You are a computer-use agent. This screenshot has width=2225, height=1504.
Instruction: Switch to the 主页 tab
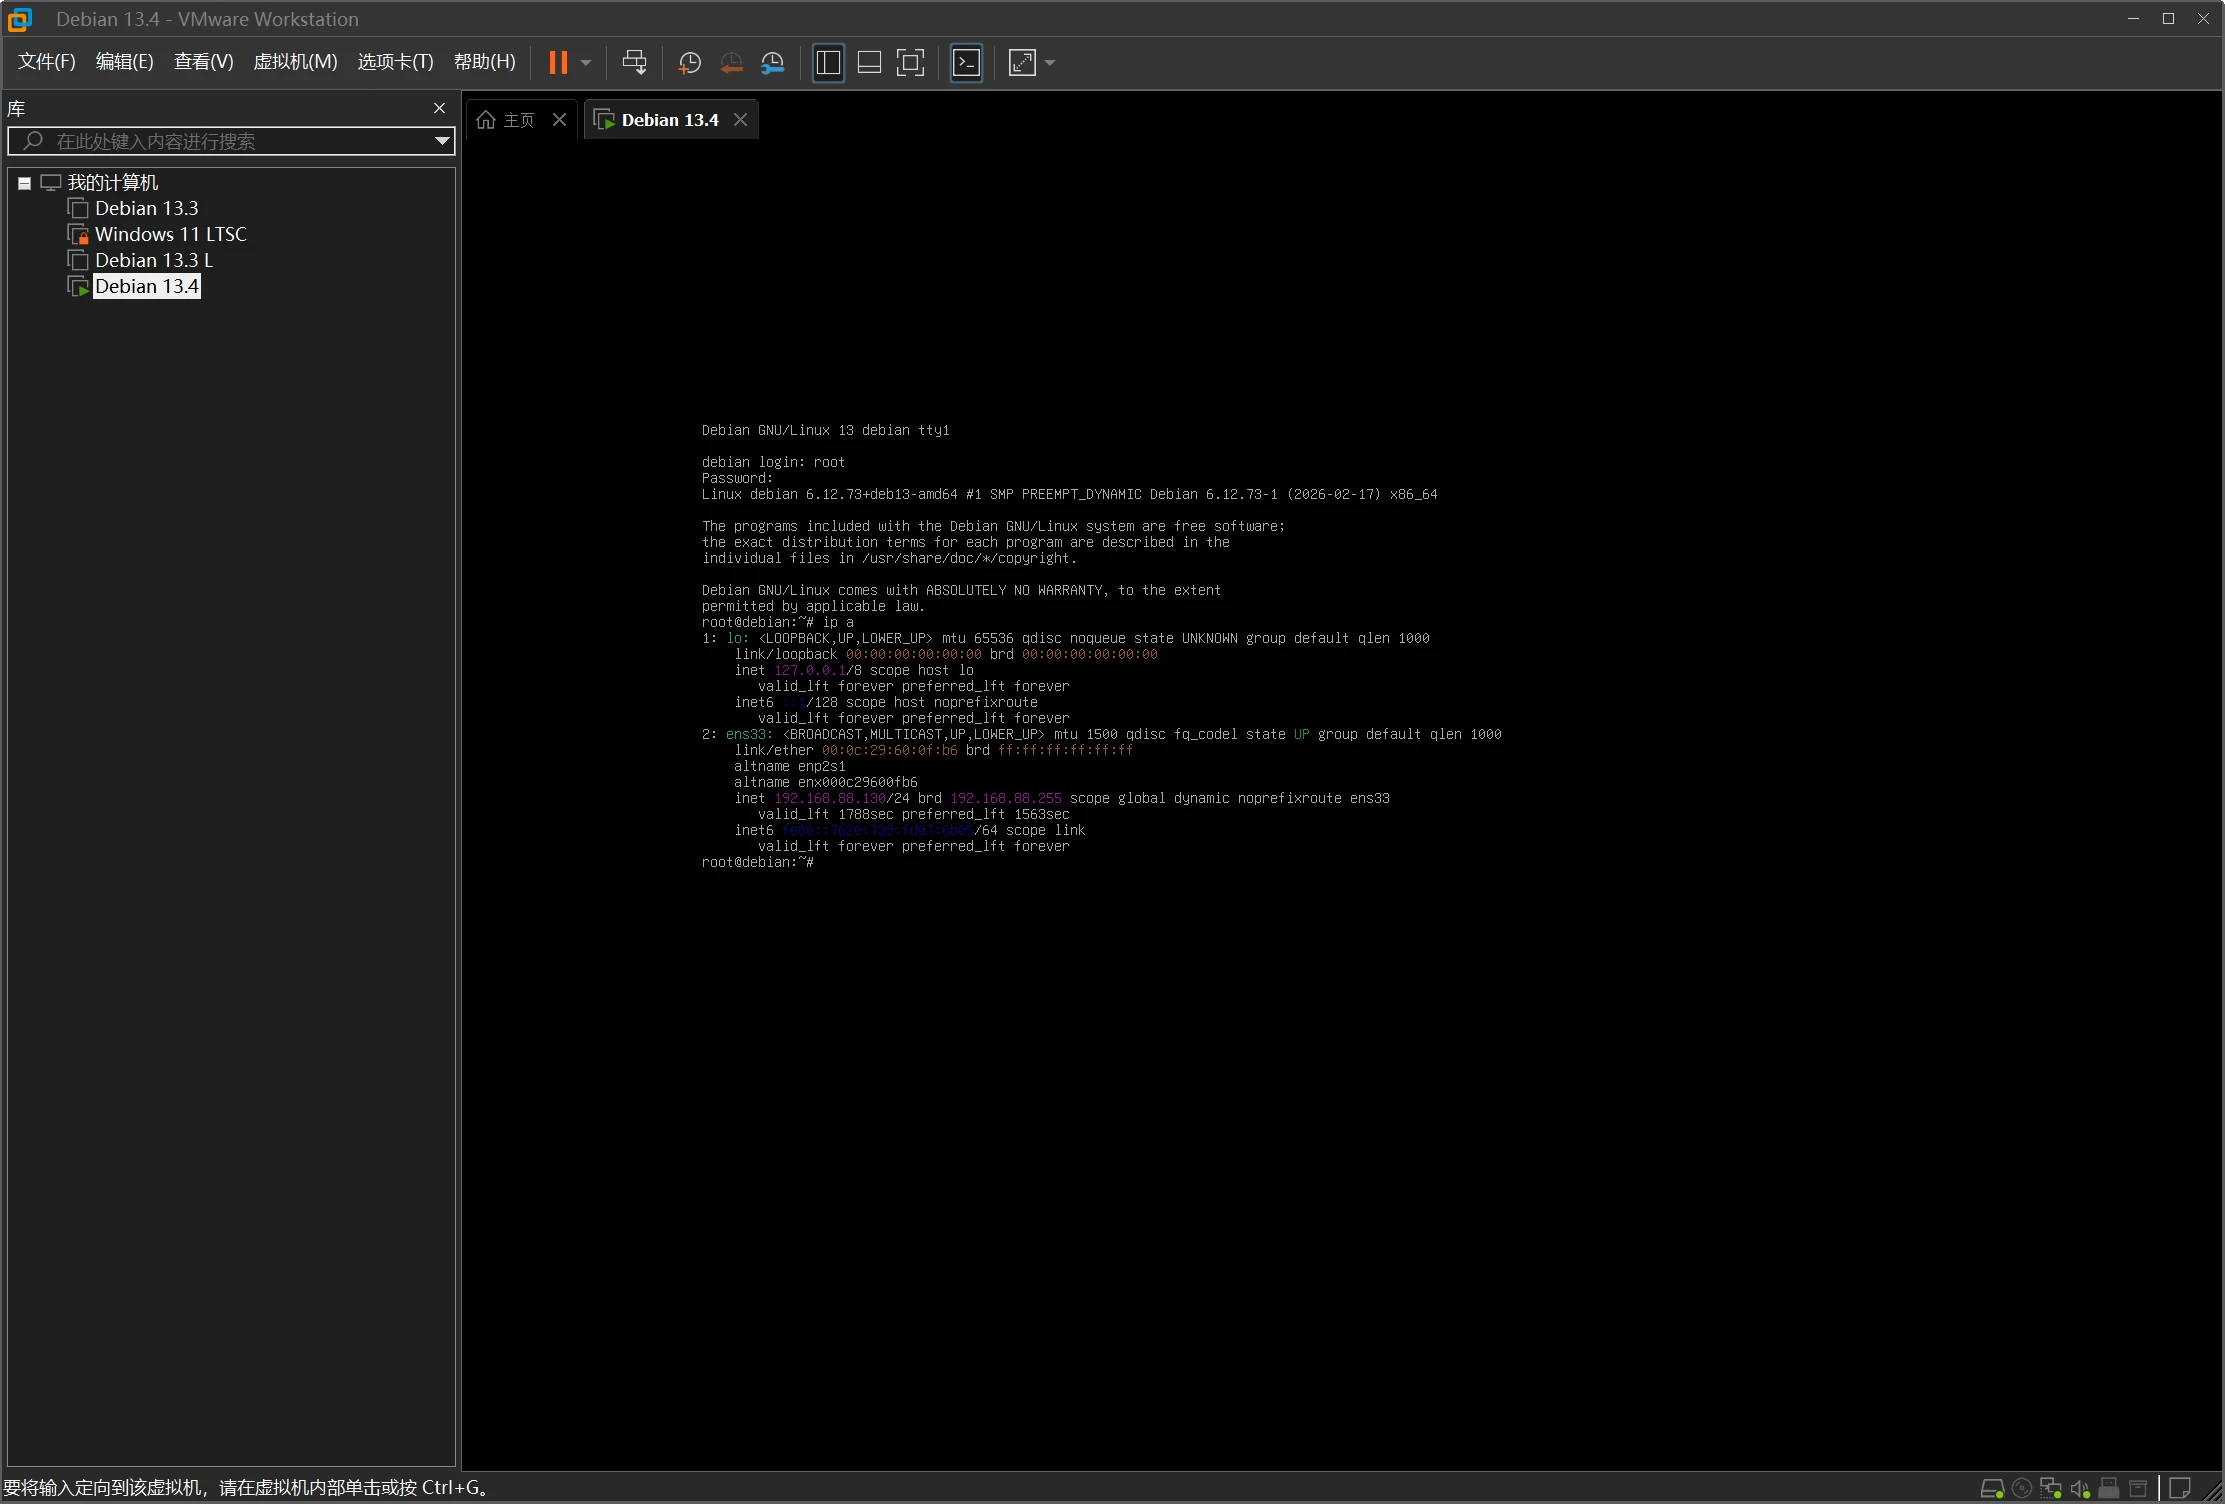pos(508,120)
